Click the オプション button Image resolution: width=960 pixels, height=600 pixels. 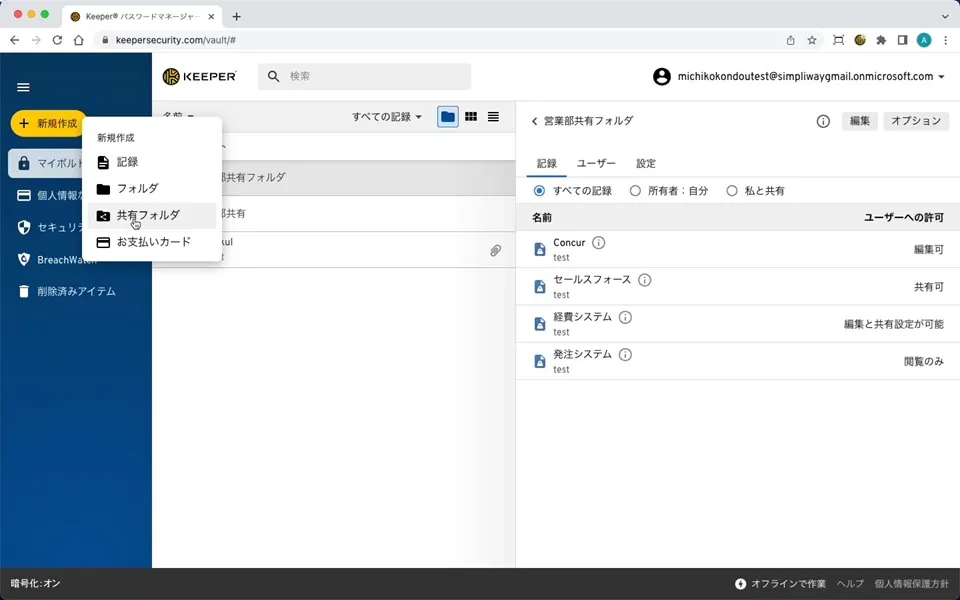(916, 120)
